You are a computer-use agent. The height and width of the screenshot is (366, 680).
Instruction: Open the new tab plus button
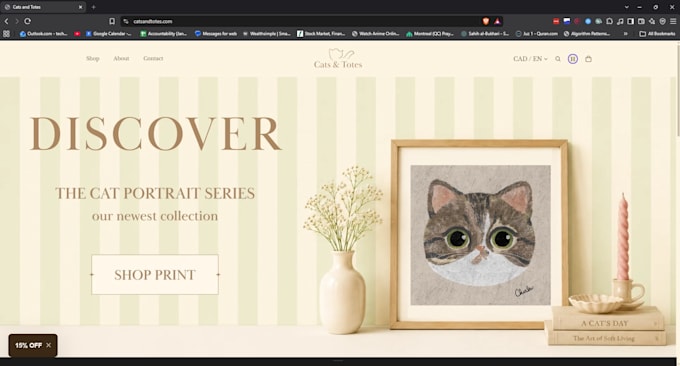point(93,7)
